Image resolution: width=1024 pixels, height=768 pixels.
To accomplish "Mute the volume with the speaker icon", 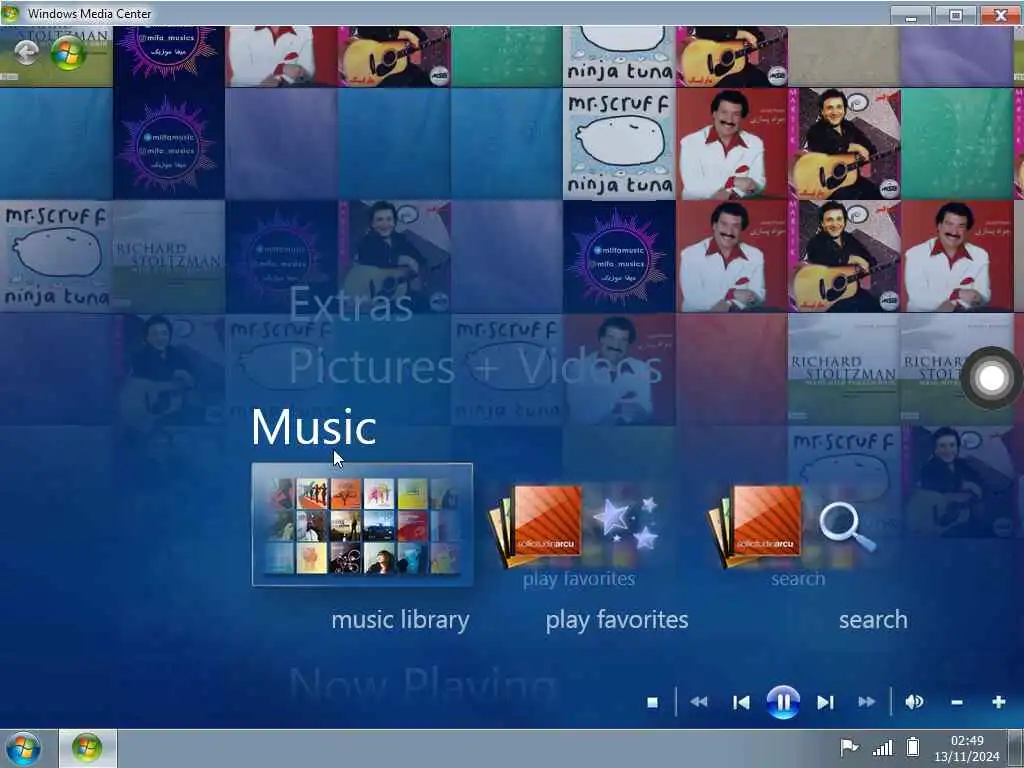I will pyautogui.click(x=914, y=702).
